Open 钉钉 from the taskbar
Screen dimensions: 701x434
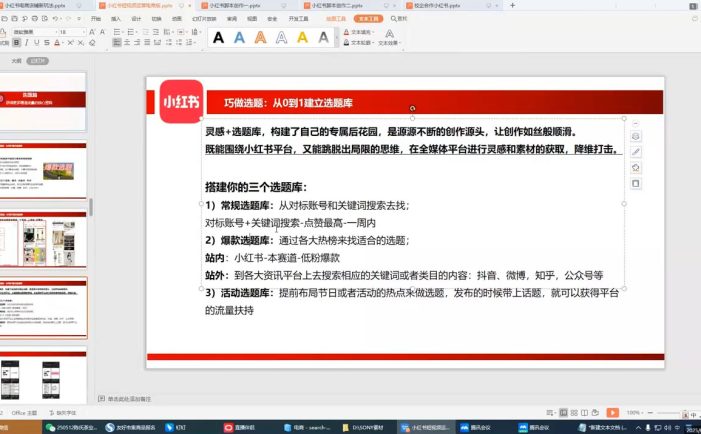tap(175, 427)
